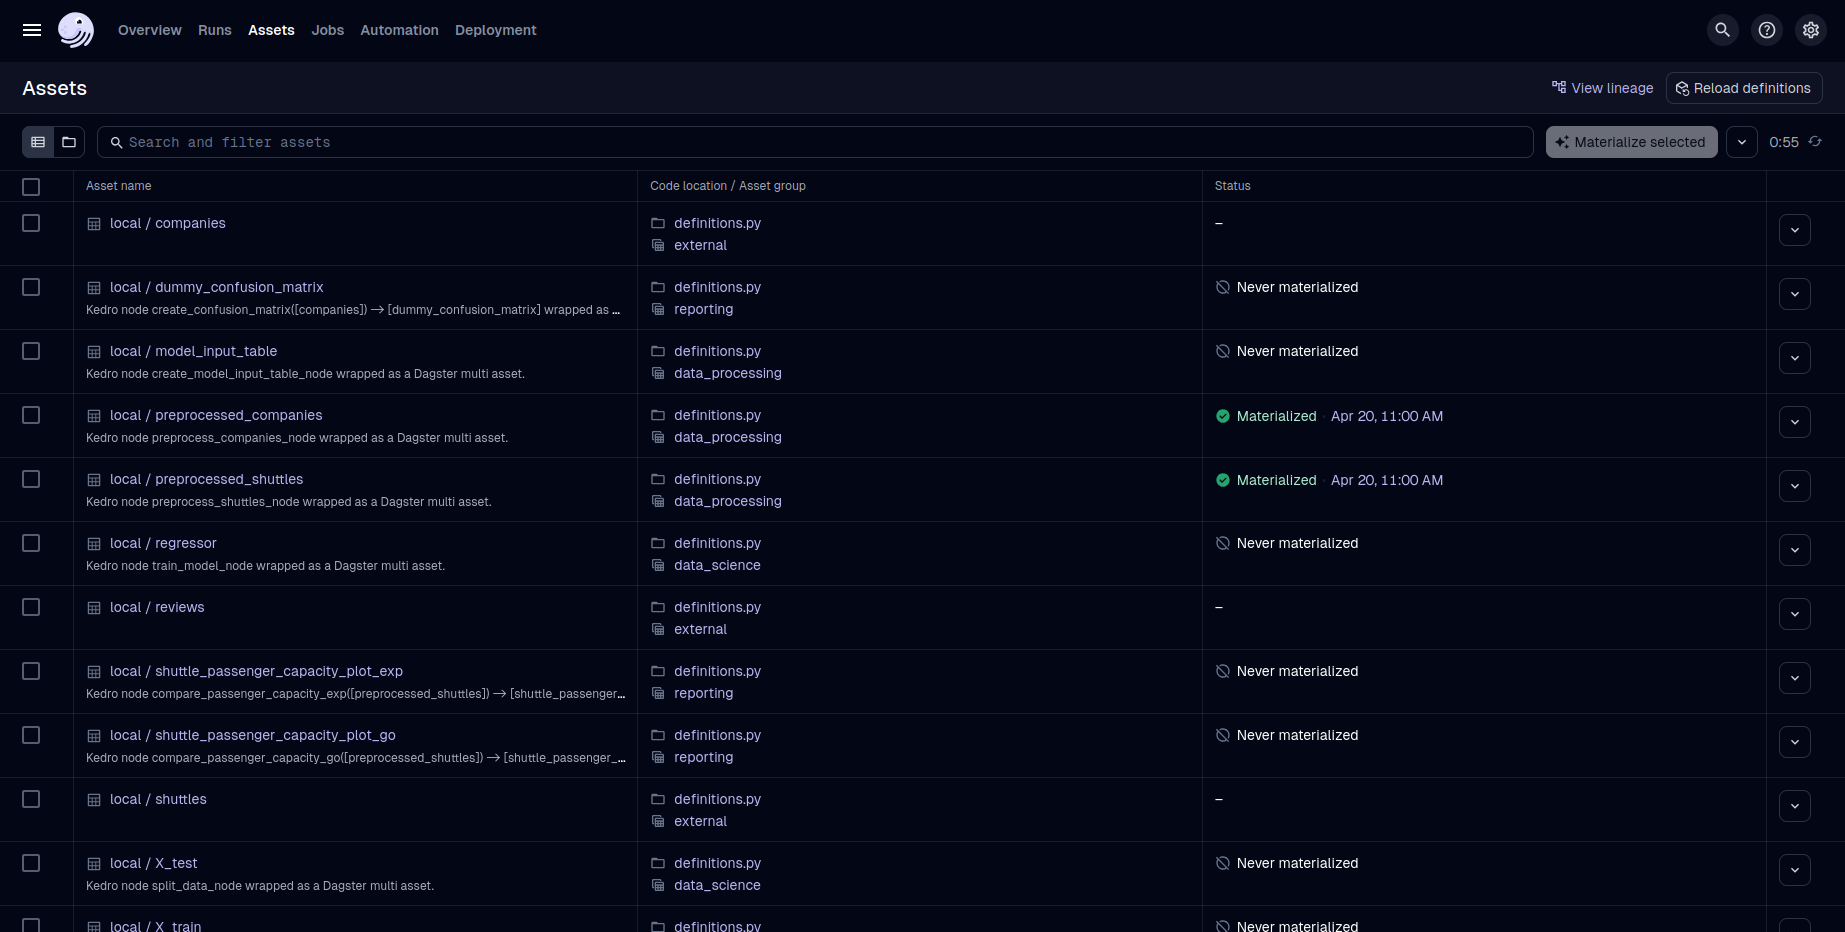1845x932 pixels.
Task: Go to the Deployment tab
Action: (x=496, y=30)
